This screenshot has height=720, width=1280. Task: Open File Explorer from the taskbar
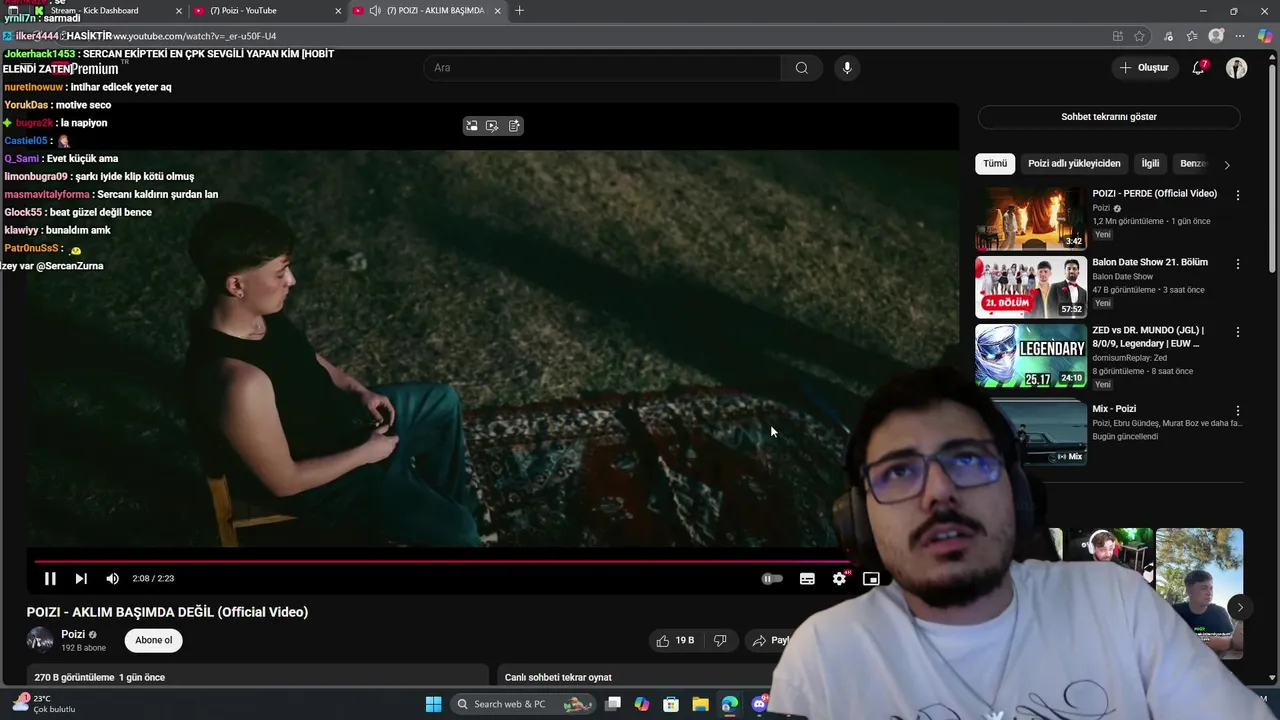700,704
